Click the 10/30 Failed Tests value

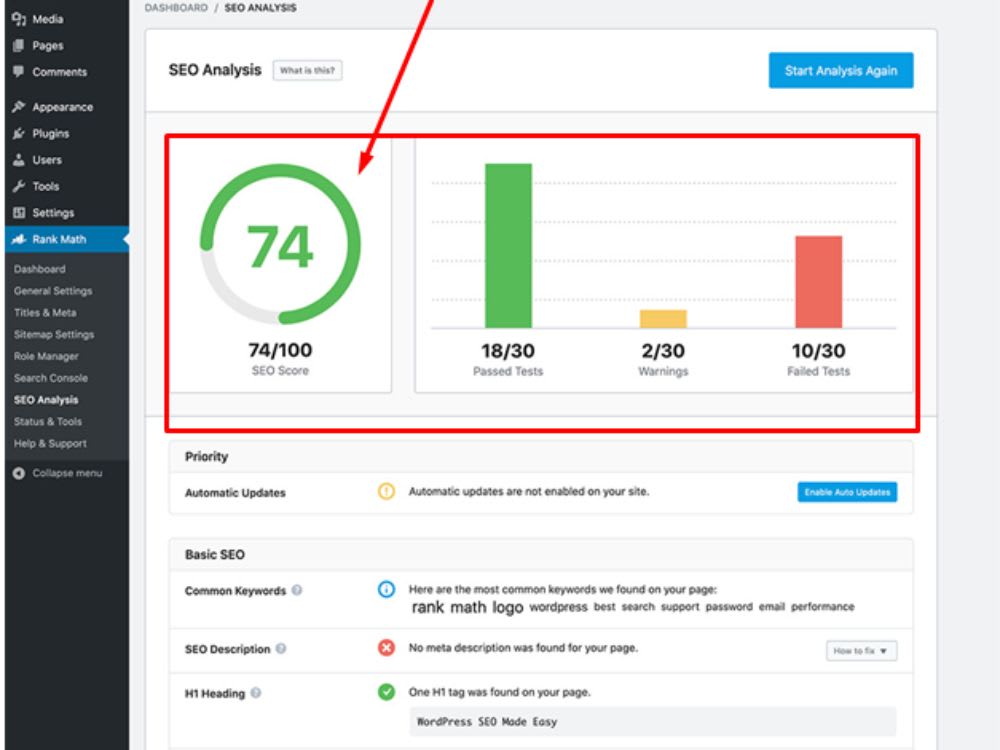pyautogui.click(x=818, y=351)
